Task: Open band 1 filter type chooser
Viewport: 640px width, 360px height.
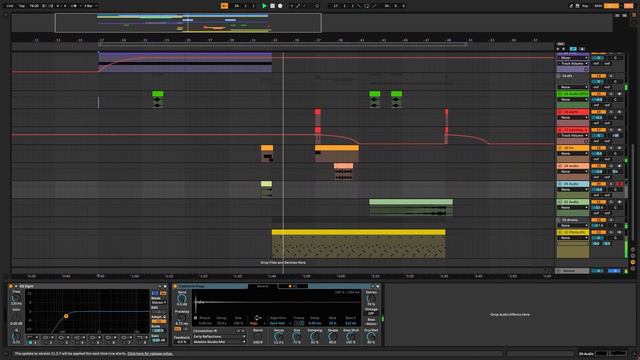Action: (x=32, y=337)
